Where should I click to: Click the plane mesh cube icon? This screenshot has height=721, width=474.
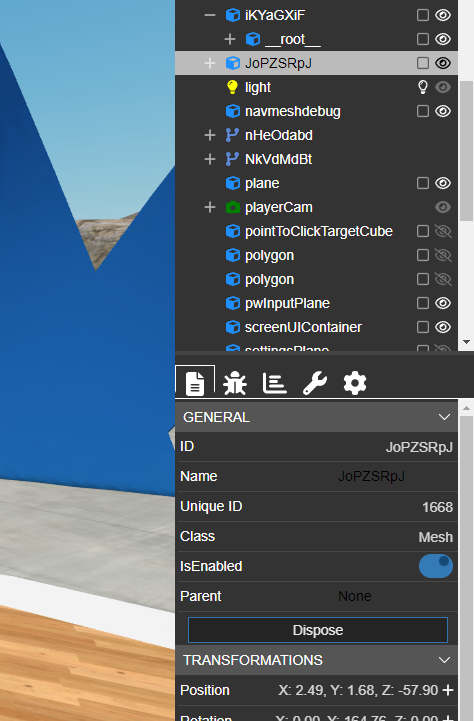pyautogui.click(x=233, y=183)
